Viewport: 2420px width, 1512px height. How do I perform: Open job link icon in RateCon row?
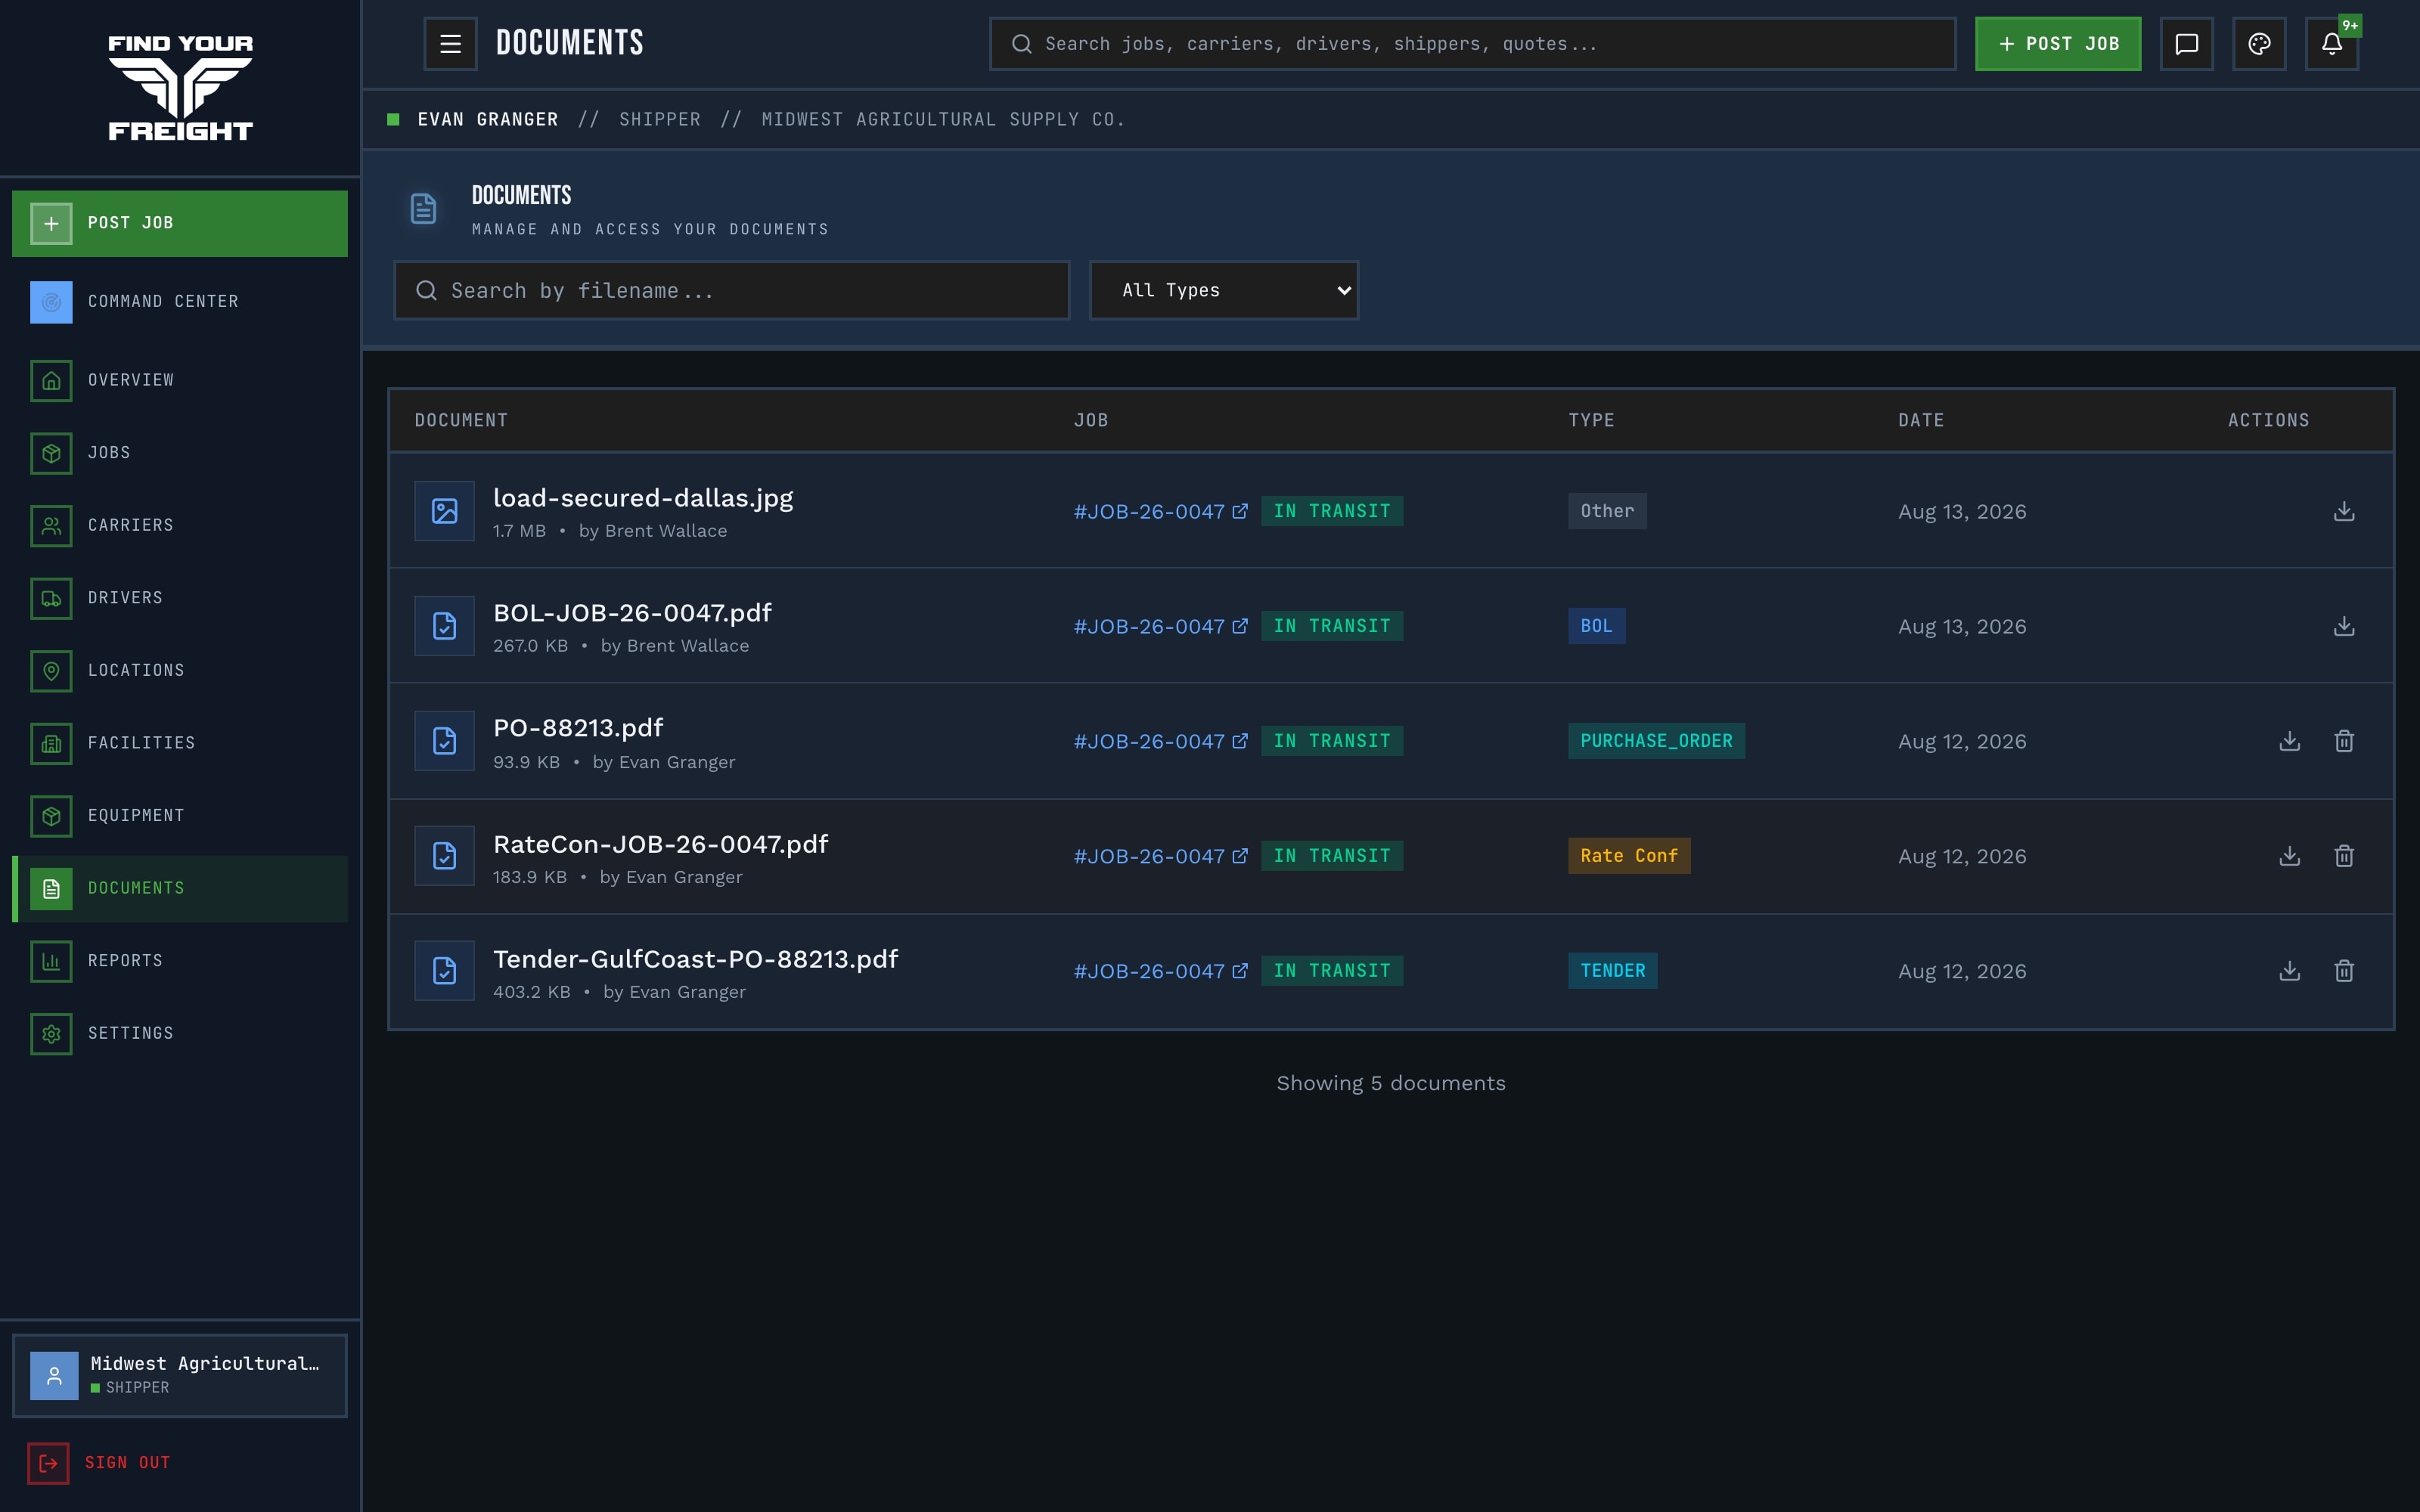[1240, 856]
